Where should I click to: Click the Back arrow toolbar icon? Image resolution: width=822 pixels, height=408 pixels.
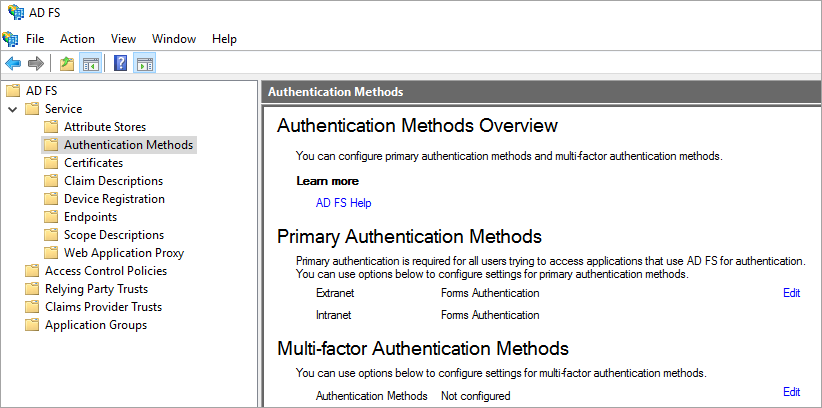(12, 64)
